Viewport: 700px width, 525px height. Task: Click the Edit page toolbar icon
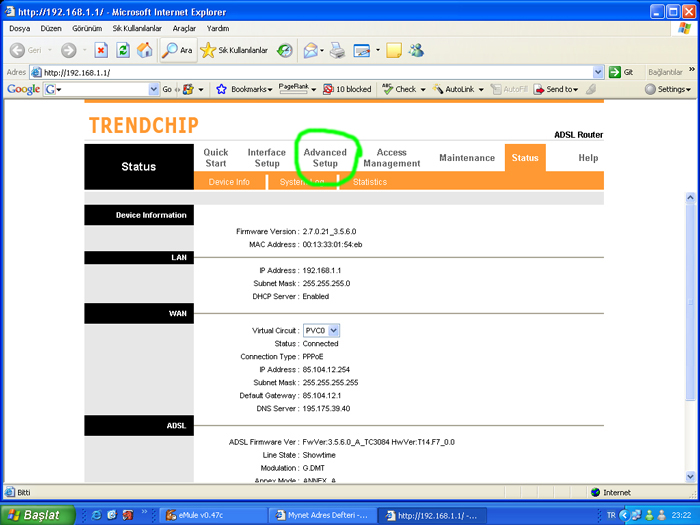pos(362,50)
